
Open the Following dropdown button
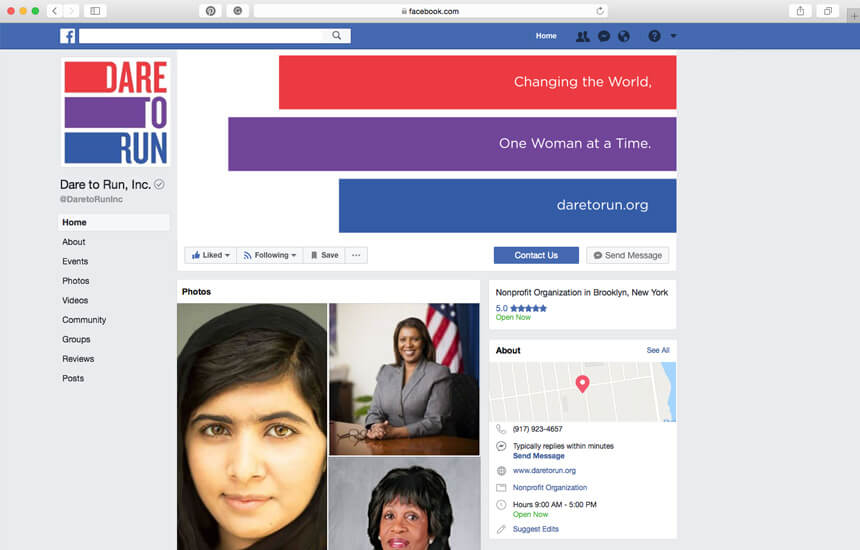270,255
